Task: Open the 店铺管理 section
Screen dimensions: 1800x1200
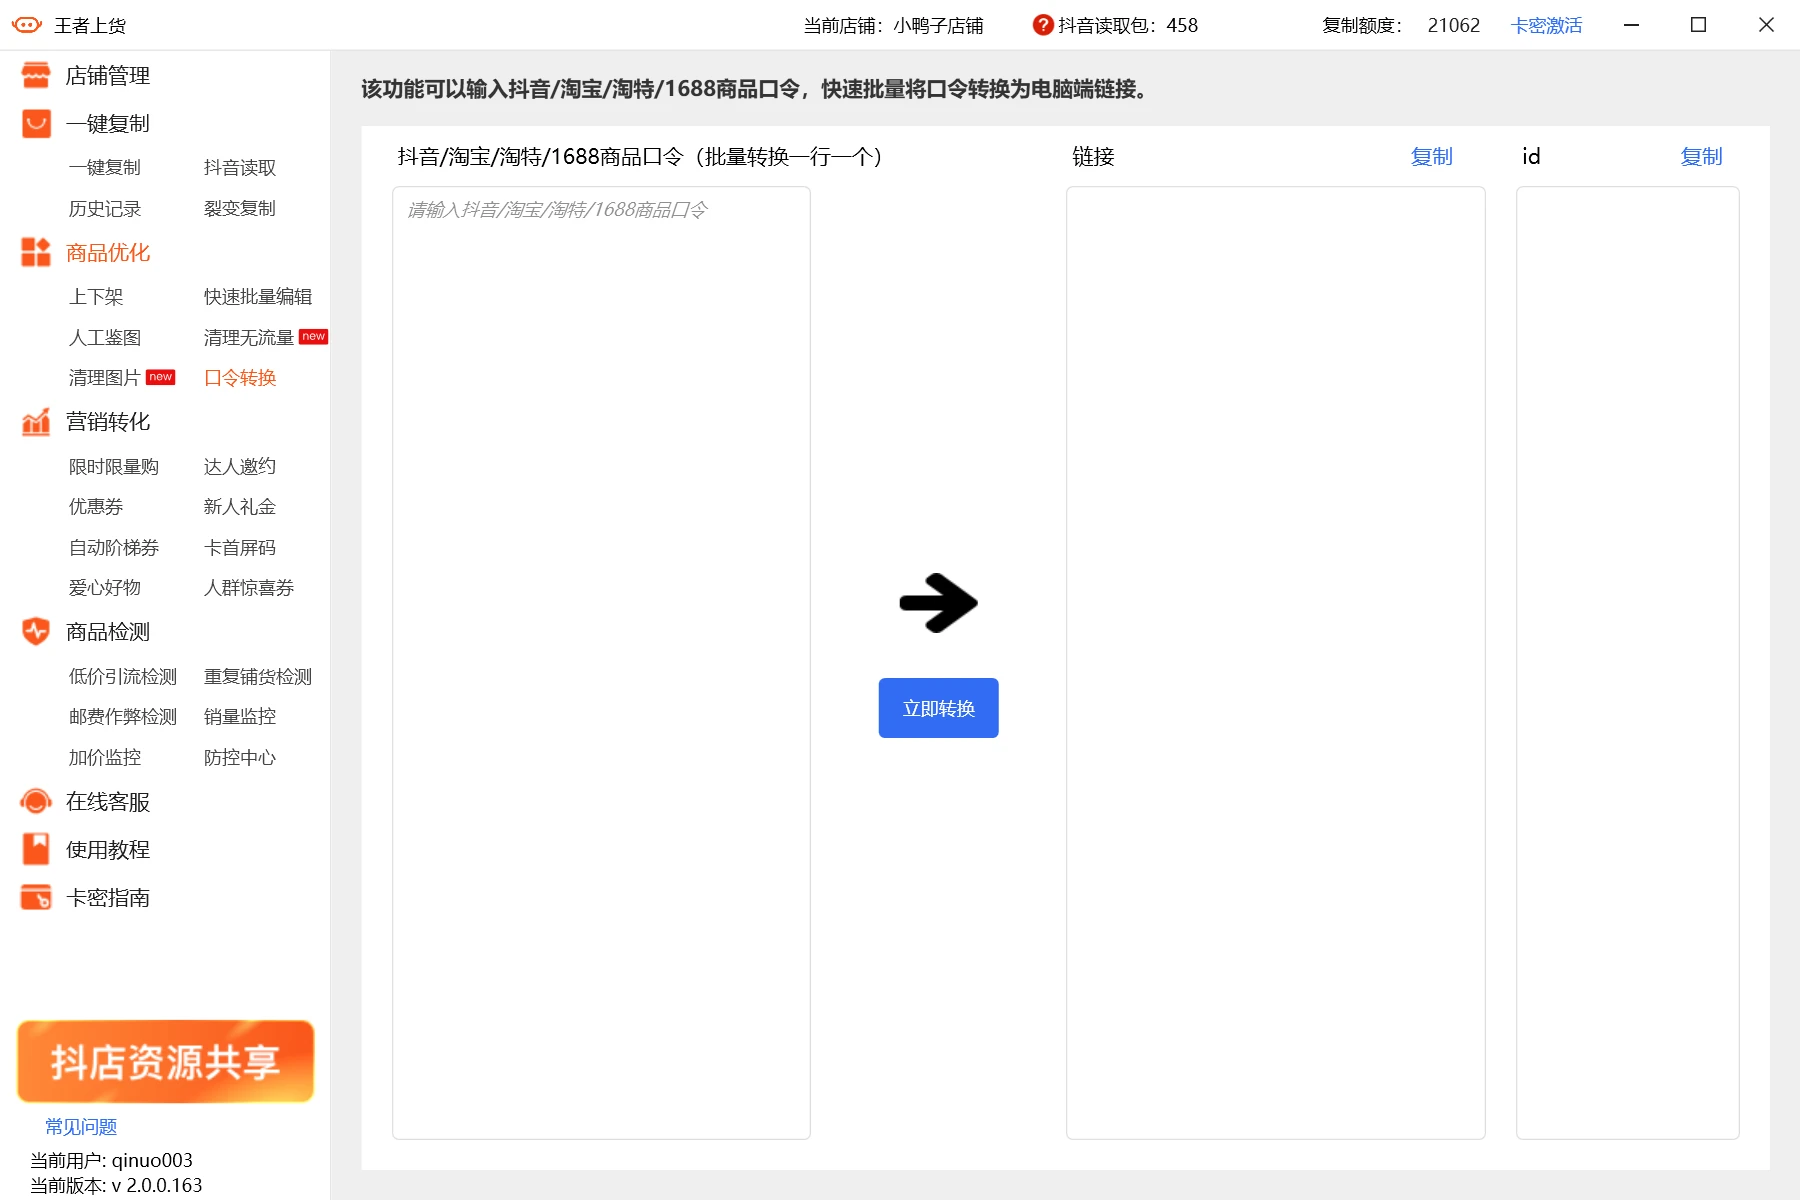Action: tap(108, 76)
